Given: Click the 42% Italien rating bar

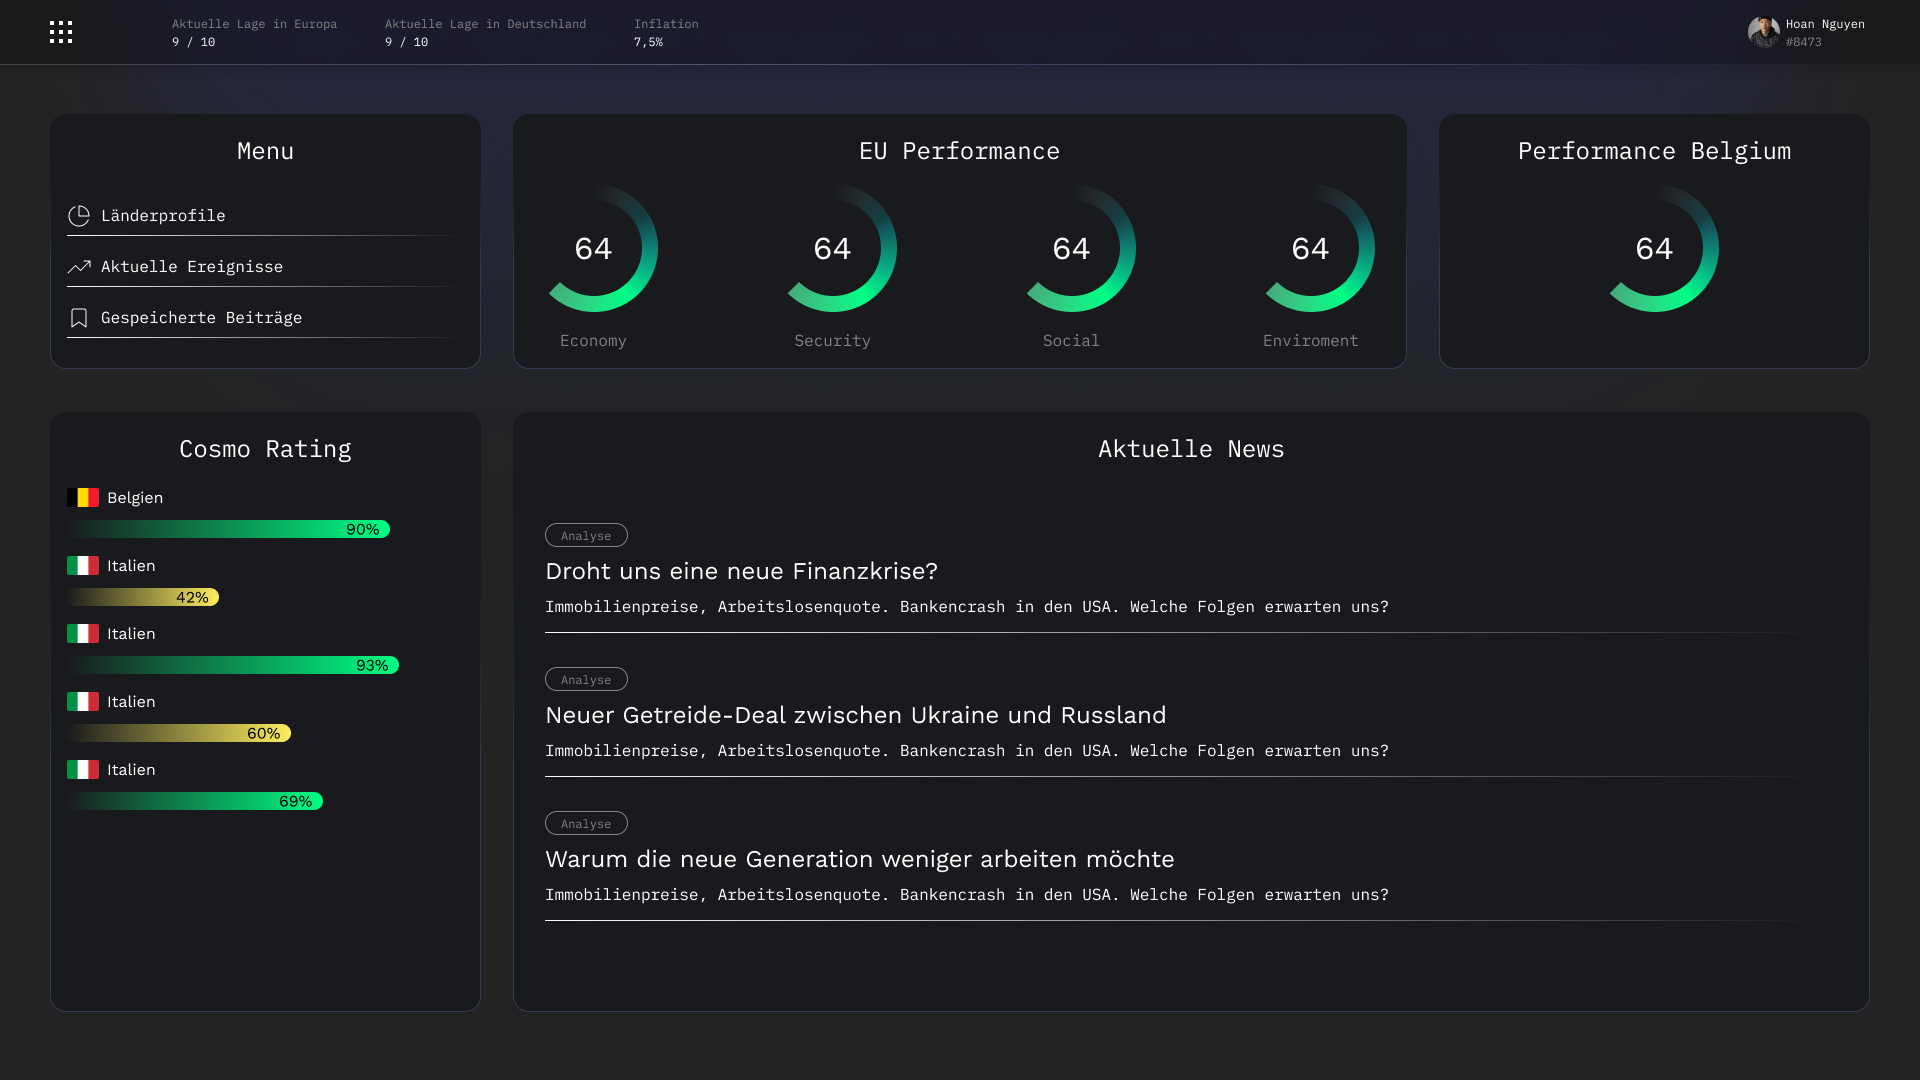Looking at the screenshot, I should (144, 597).
